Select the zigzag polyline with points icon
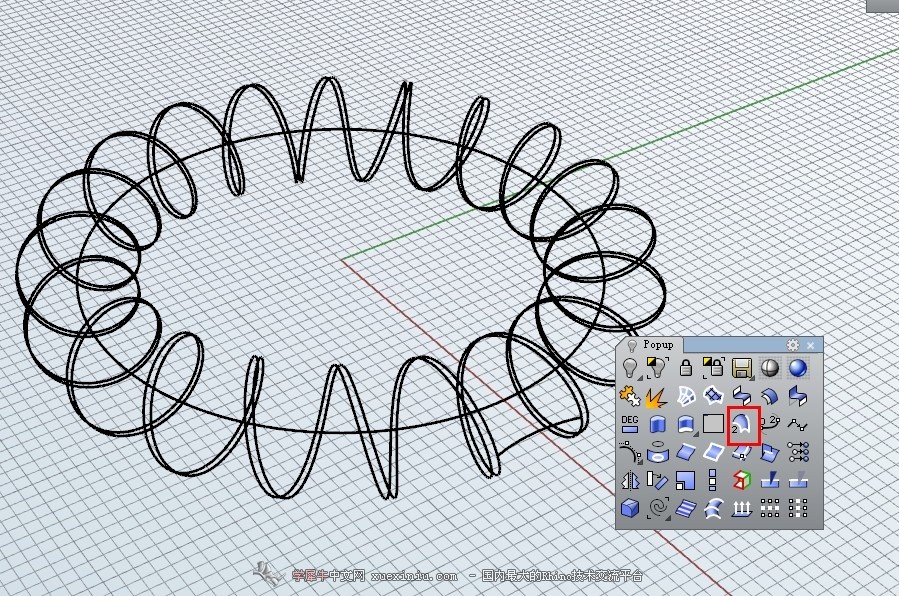 pos(798,424)
